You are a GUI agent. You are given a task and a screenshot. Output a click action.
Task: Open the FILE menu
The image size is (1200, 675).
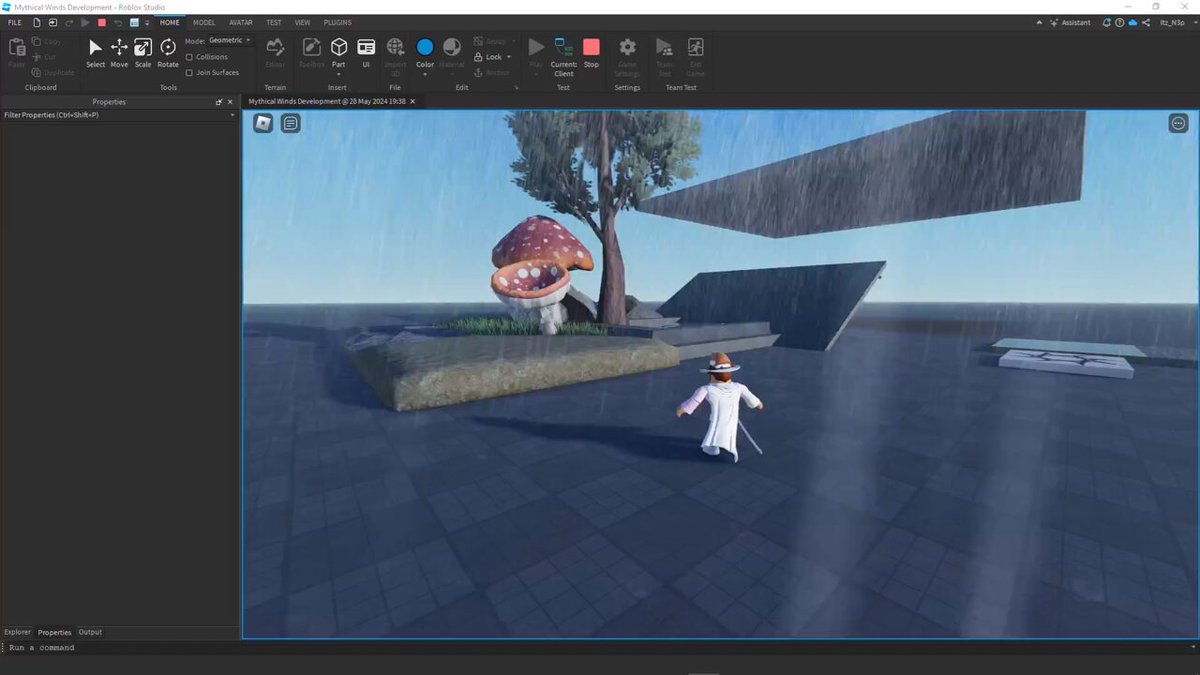click(15, 22)
